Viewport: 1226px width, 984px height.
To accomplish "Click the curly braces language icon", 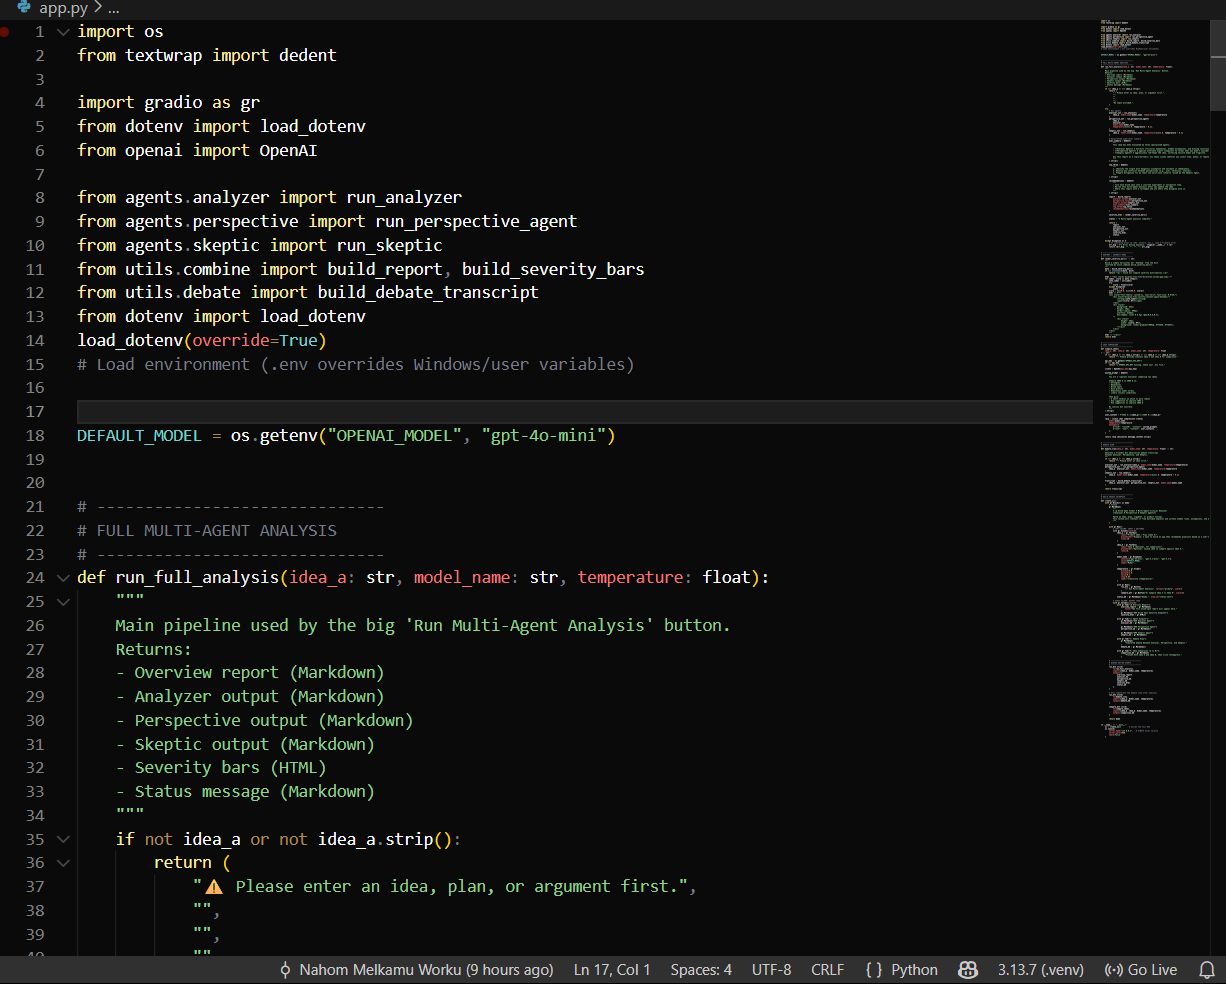I will click(874, 970).
